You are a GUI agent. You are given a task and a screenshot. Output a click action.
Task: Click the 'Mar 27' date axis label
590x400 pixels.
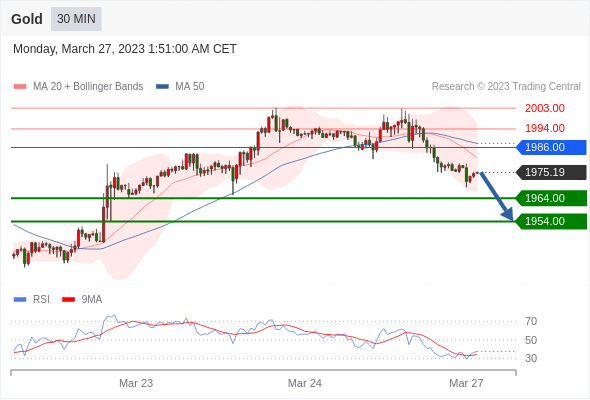click(466, 383)
